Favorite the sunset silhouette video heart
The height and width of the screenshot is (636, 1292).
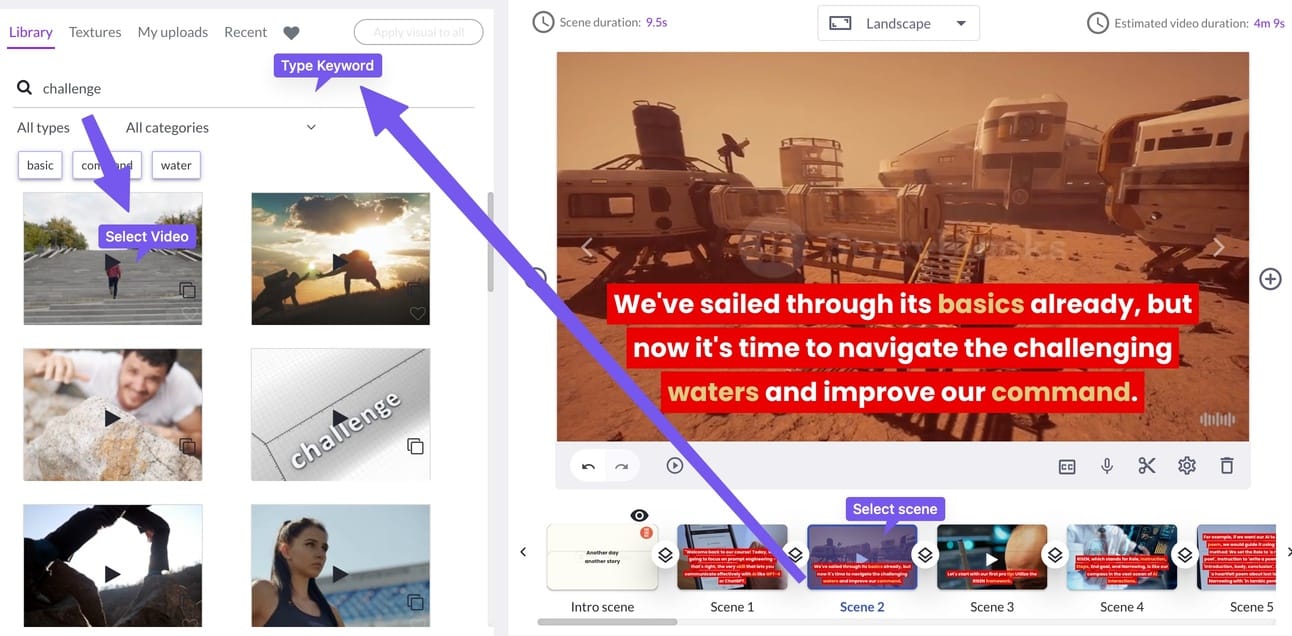pyautogui.click(x=418, y=313)
